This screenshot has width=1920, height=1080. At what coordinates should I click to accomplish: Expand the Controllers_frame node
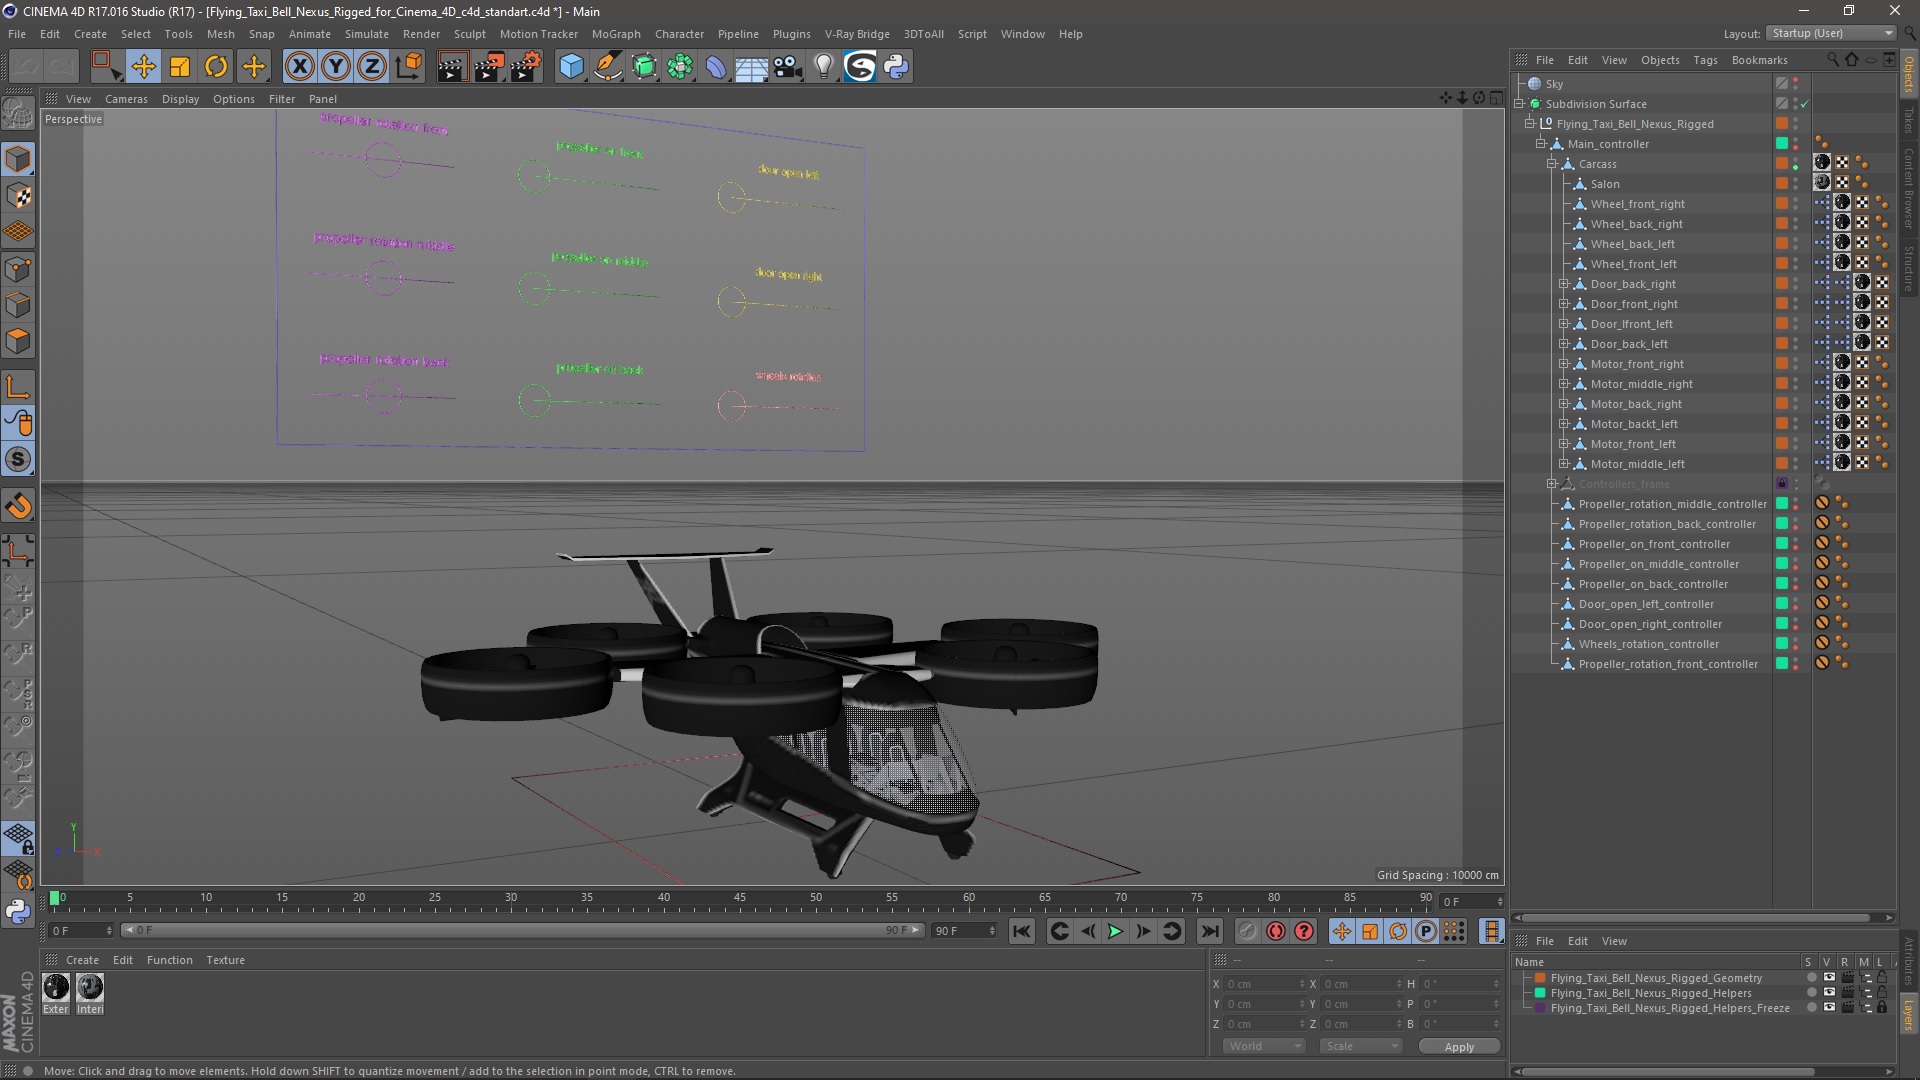tap(1552, 484)
